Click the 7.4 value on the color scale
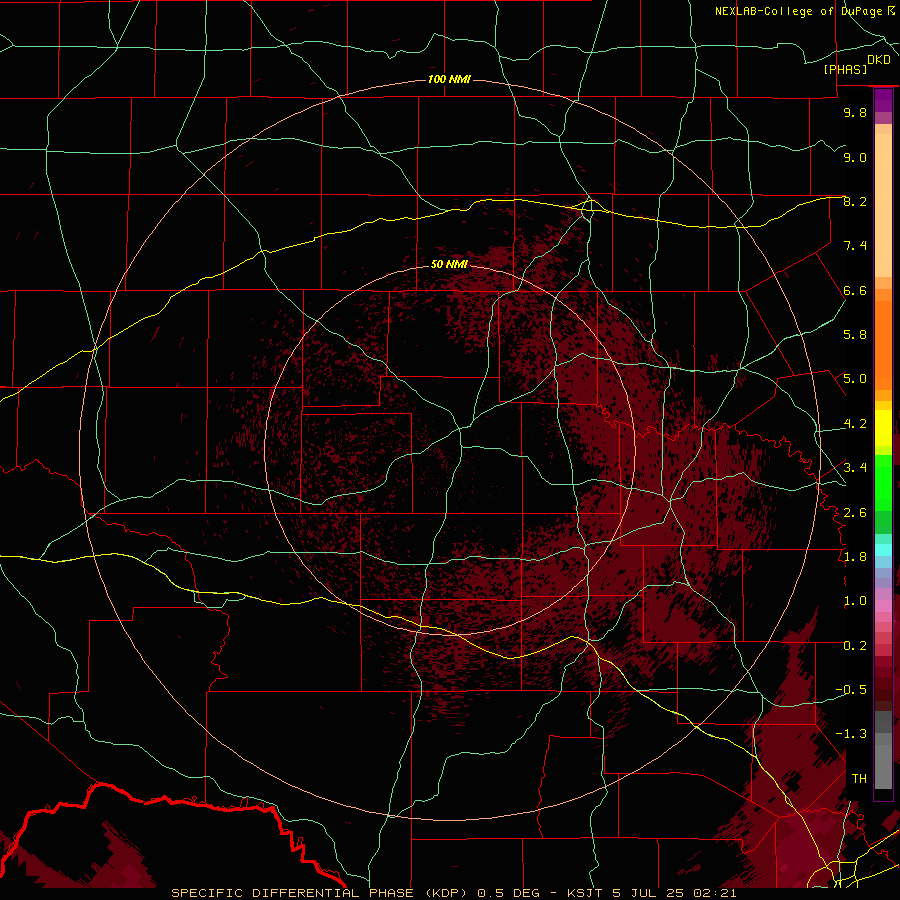This screenshot has height=900, width=900. (x=855, y=246)
